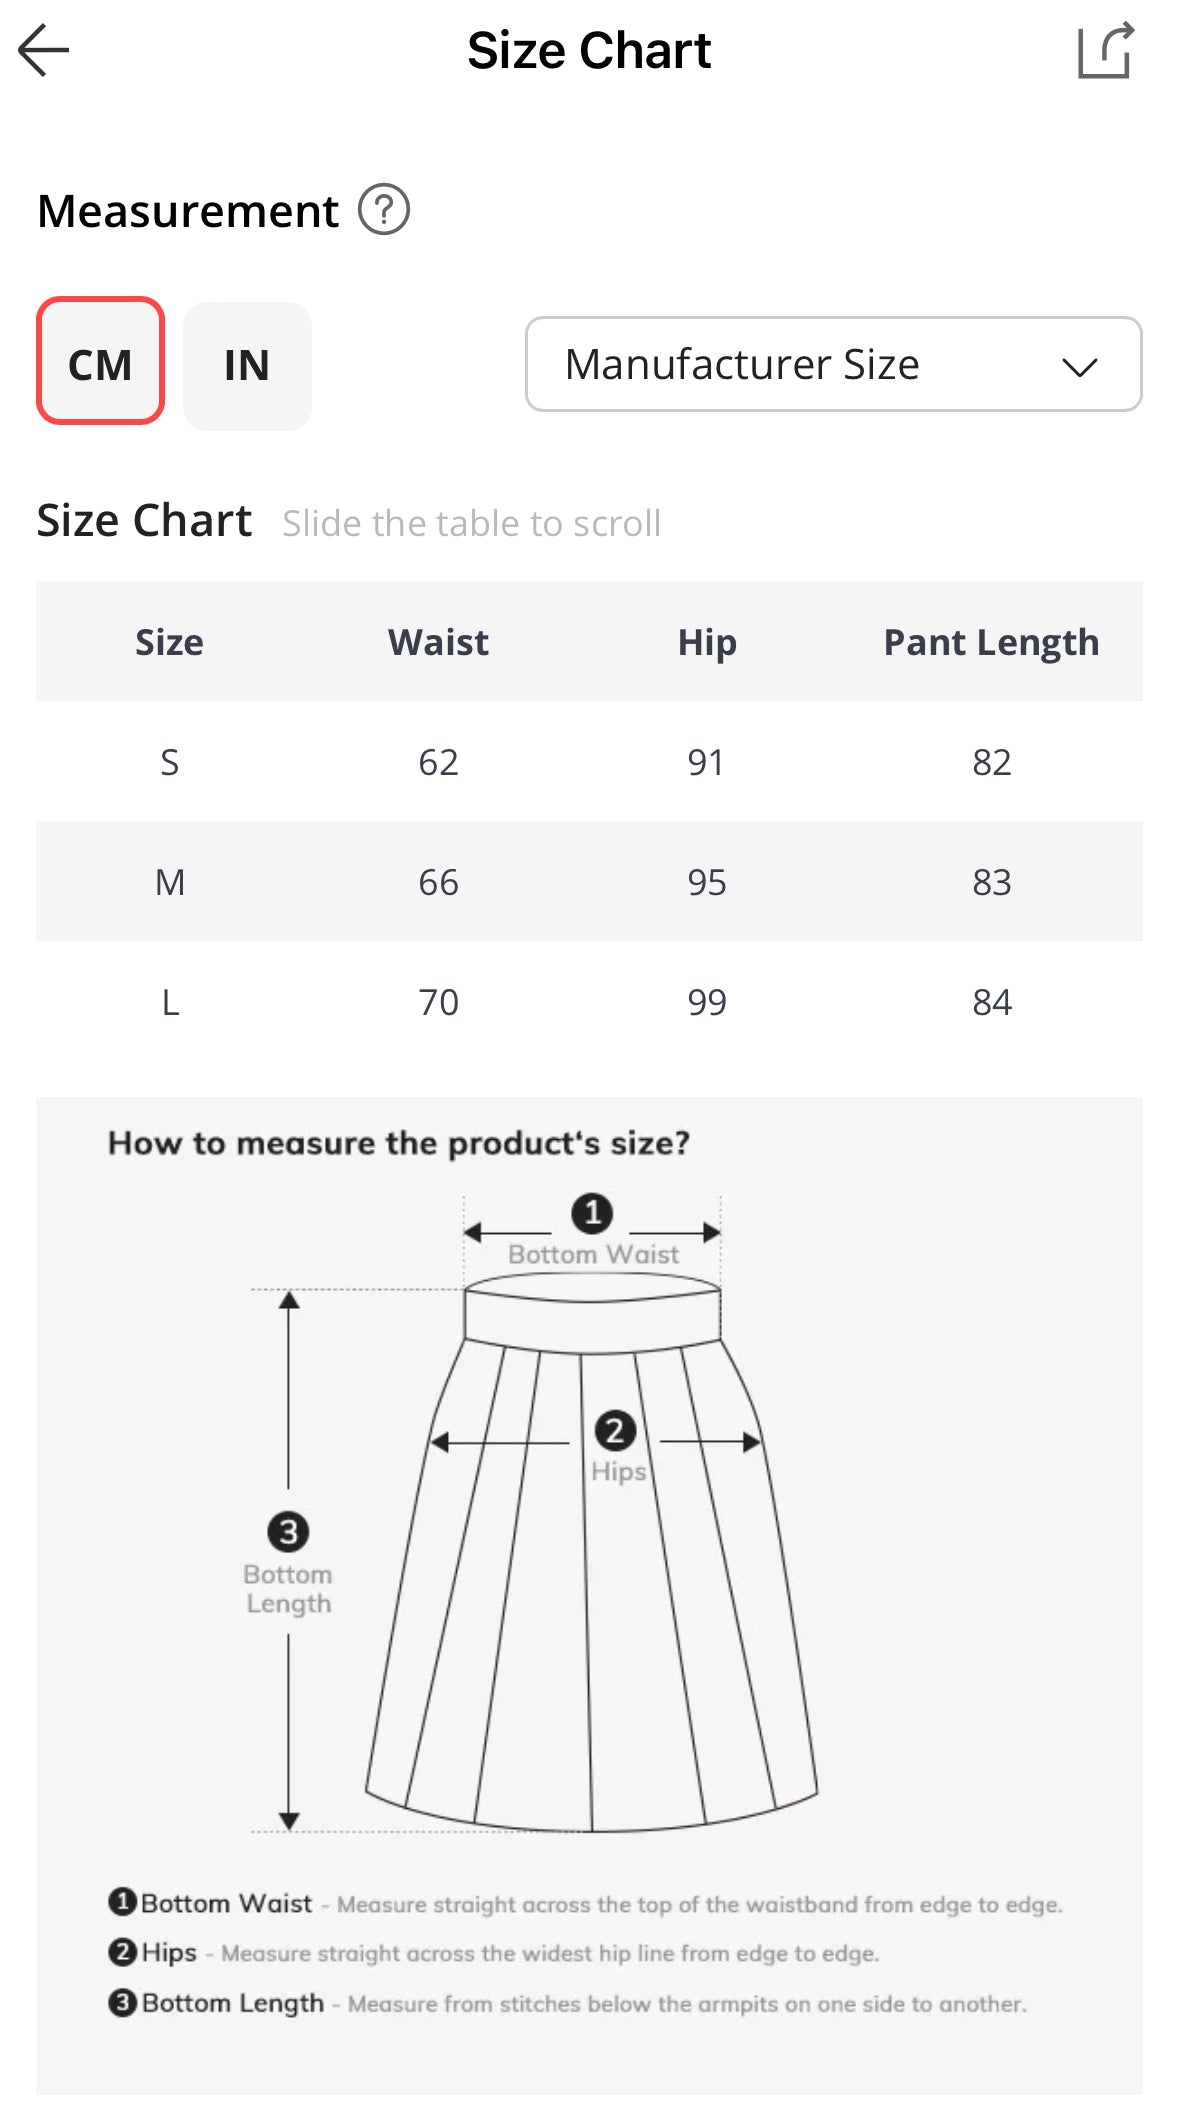Tap the Bottom Waist marker labeled 1

tap(592, 1214)
